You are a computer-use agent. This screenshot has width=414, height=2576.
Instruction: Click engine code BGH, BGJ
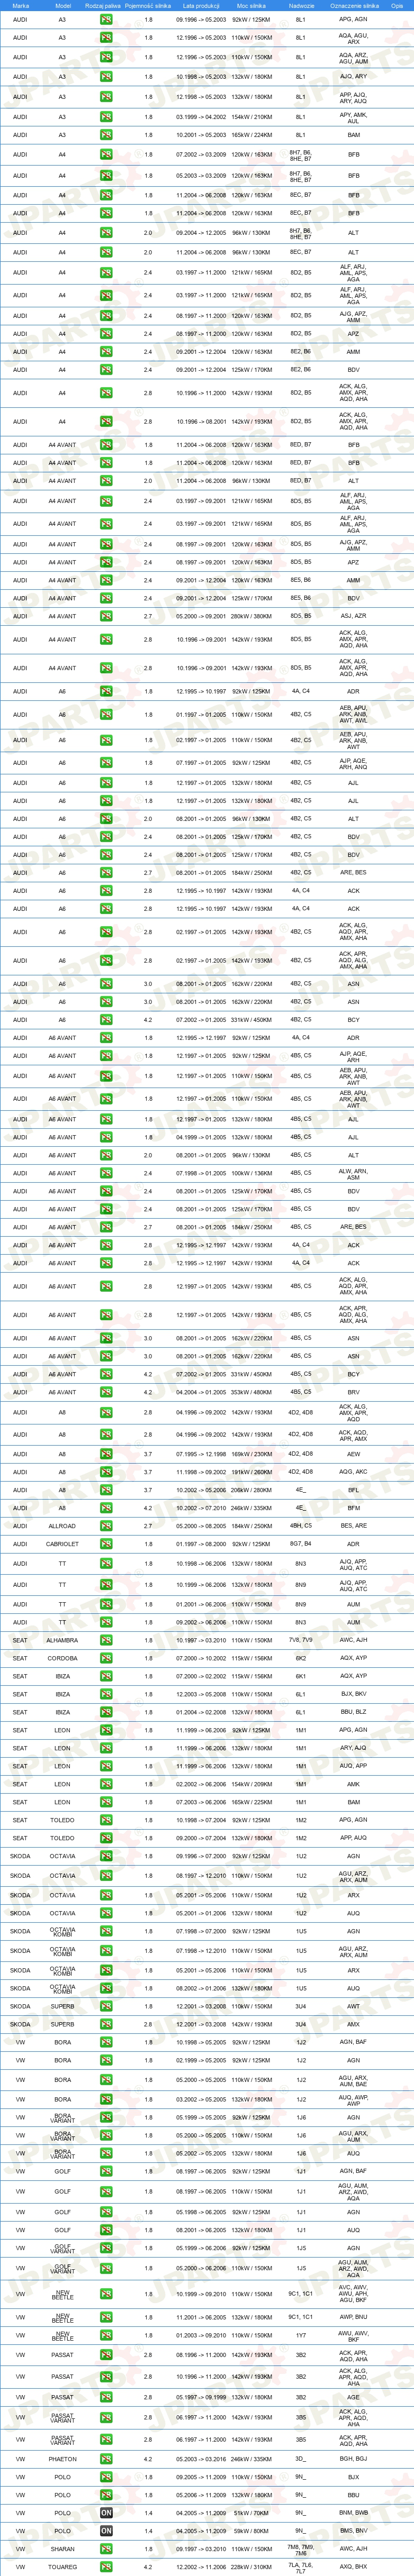click(x=353, y=2459)
